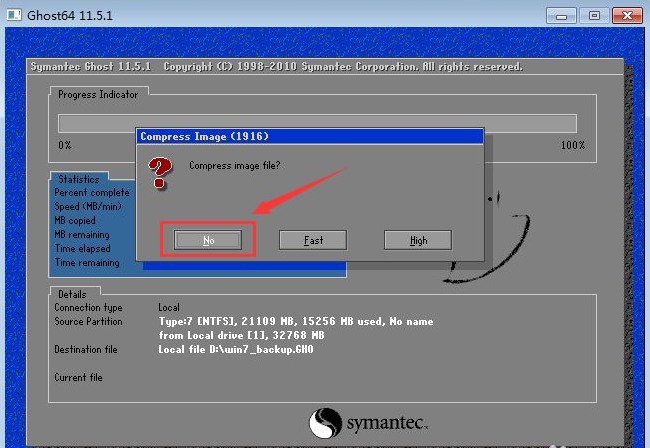Click the 'Connection type' details label

pos(88,308)
